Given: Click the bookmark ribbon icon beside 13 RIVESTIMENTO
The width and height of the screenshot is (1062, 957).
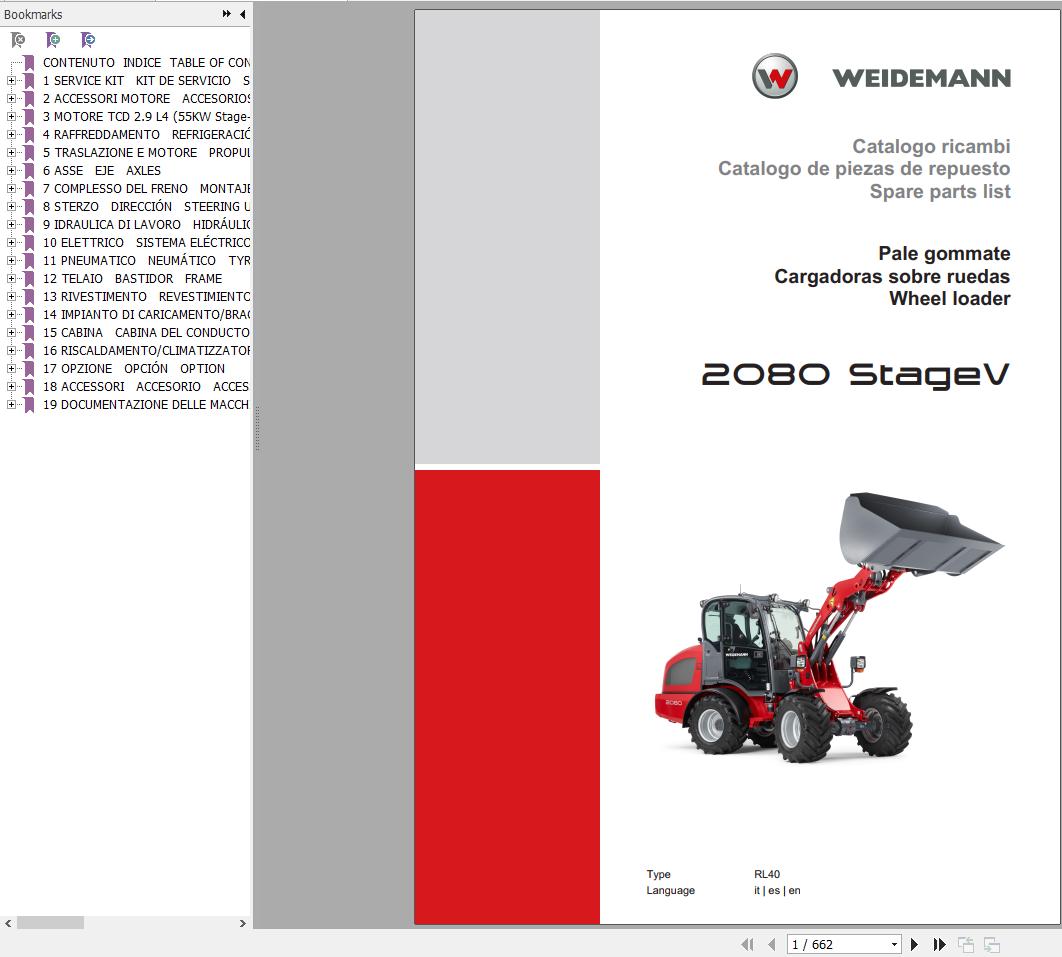Looking at the screenshot, I should [x=29, y=297].
